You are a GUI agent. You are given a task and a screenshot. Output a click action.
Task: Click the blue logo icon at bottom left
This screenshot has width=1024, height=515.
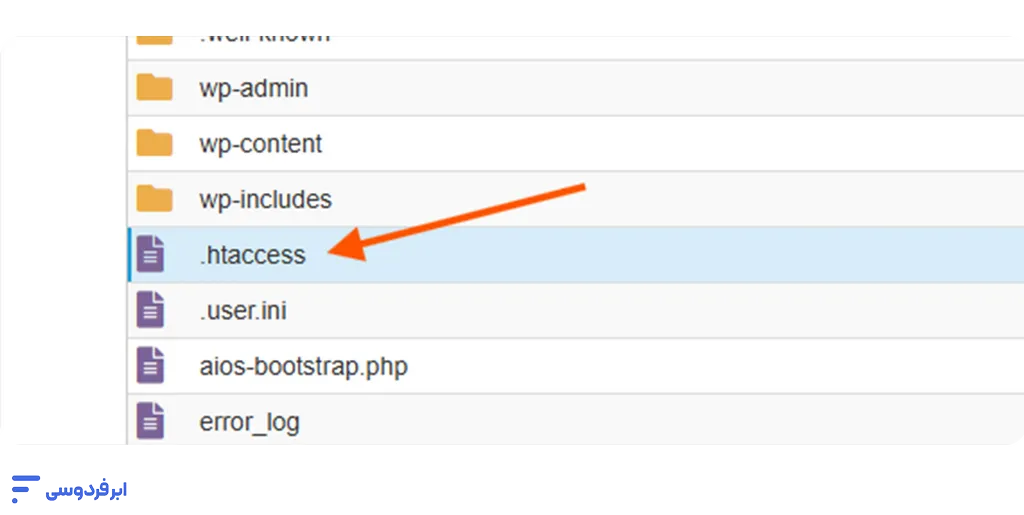pos(24,489)
